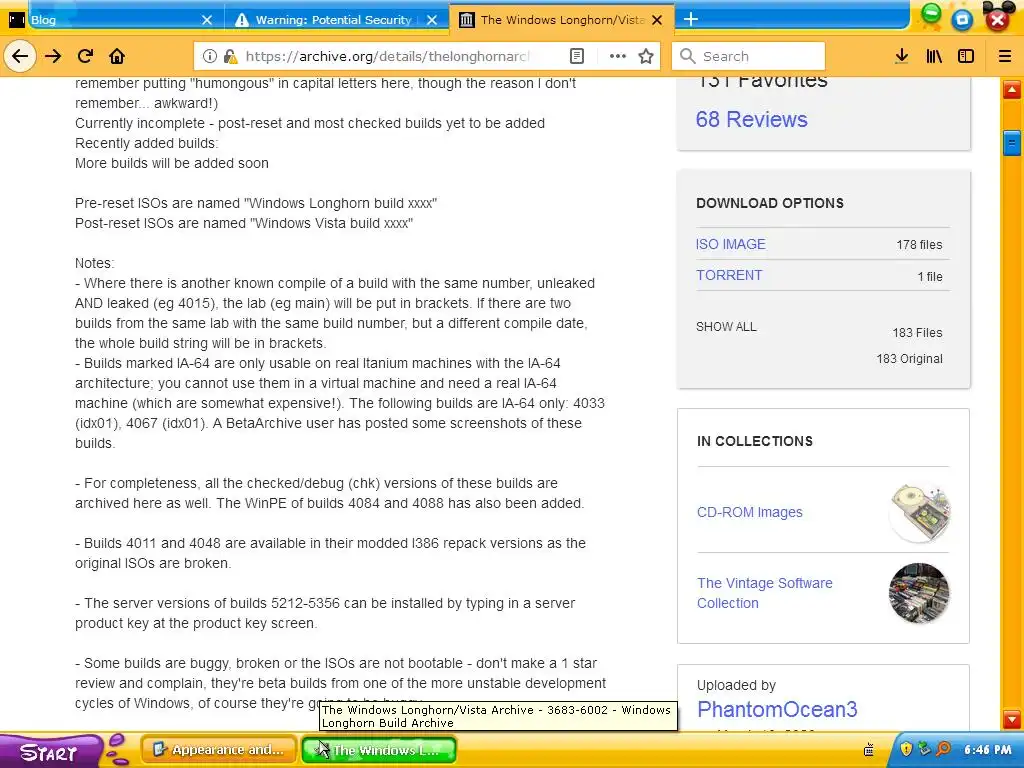The height and width of the screenshot is (768, 1024).
Task: Open the Start menu
Action: [49, 751]
